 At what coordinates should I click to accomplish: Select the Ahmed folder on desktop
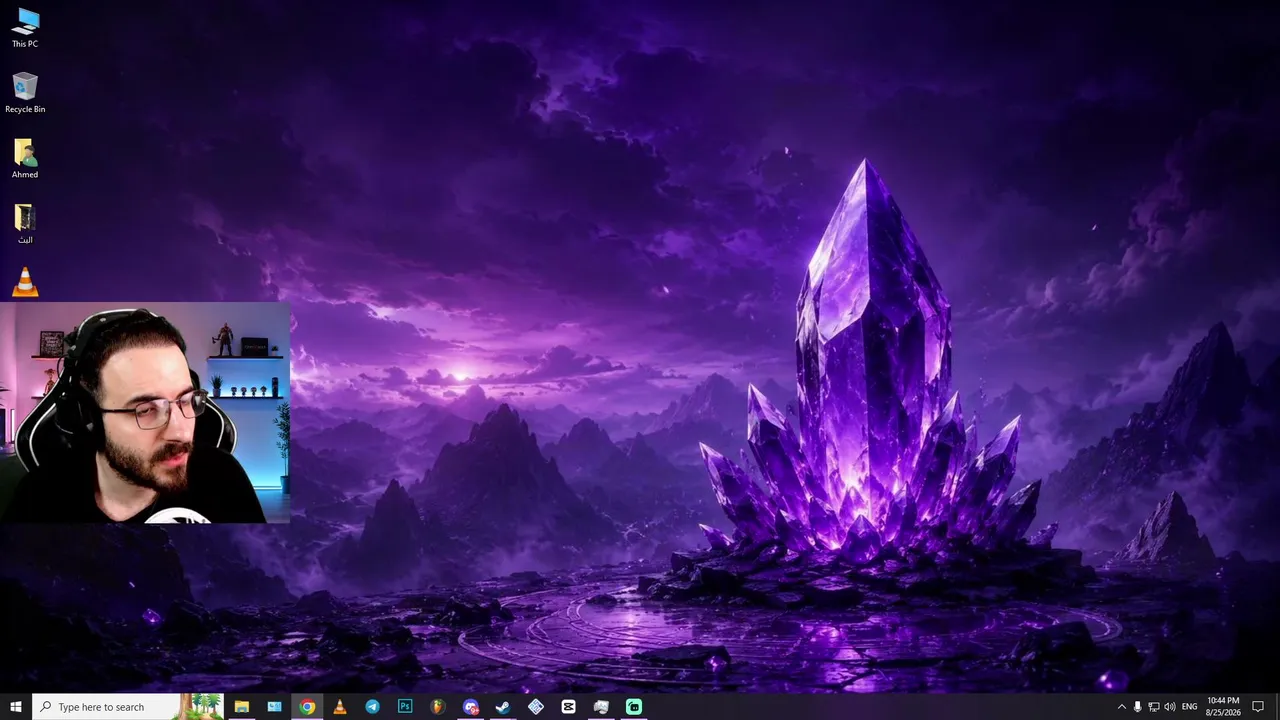(x=25, y=158)
